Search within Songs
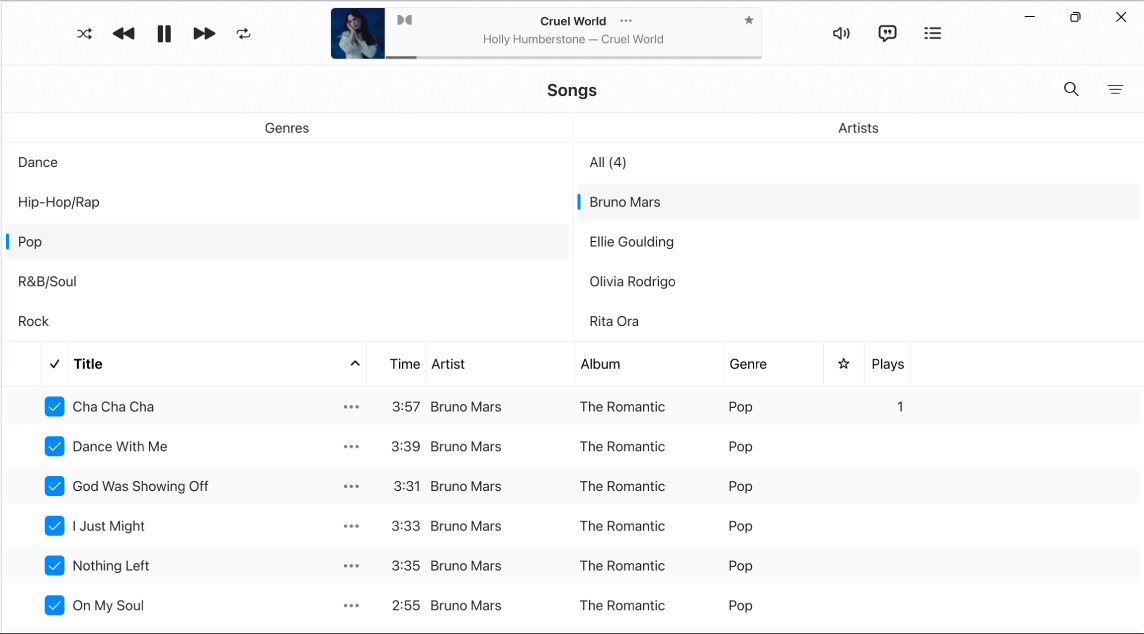 tap(1071, 89)
